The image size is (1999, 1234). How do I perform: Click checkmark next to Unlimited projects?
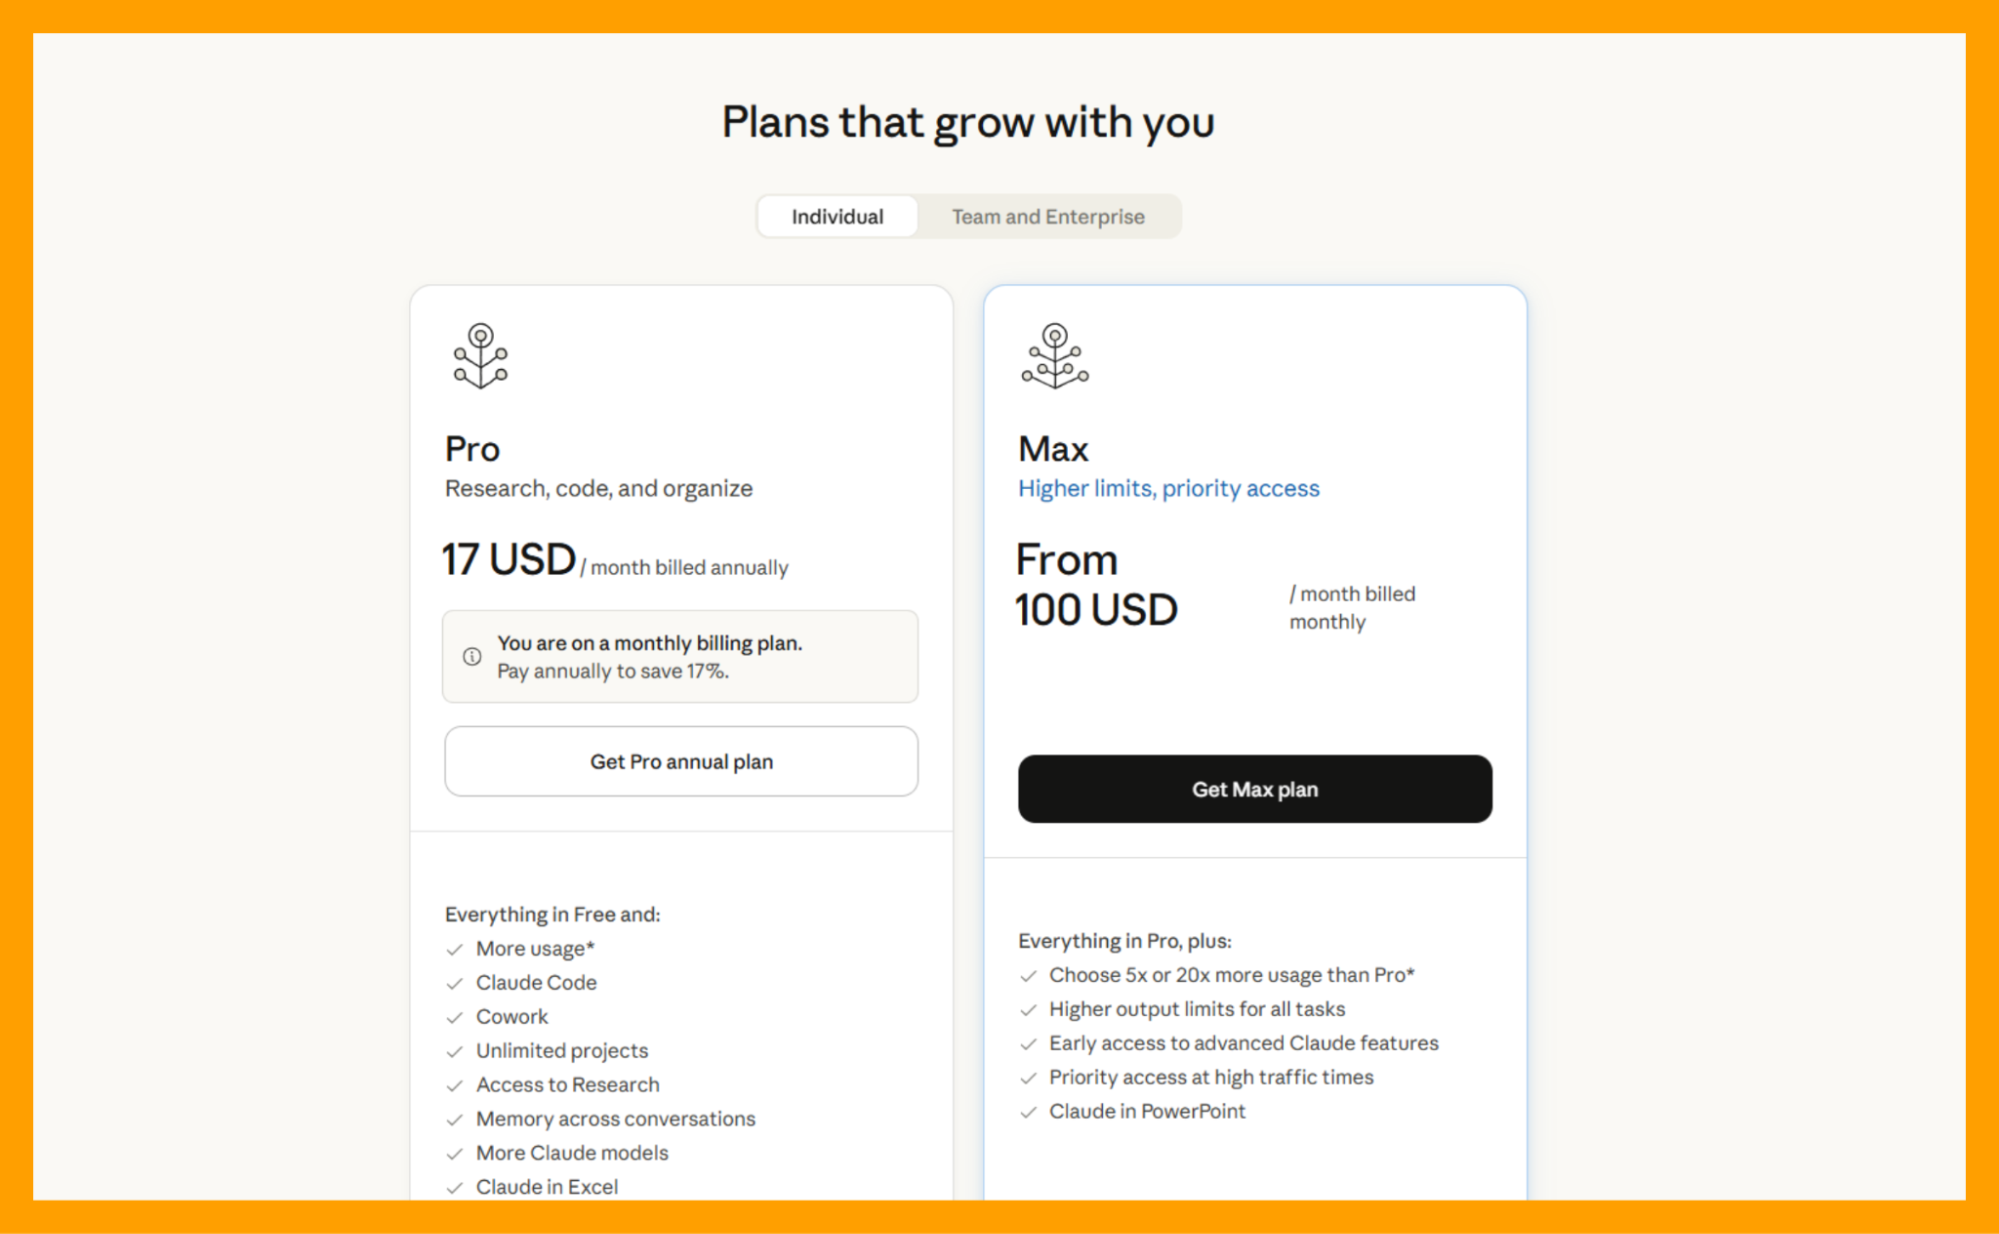(x=455, y=1052)
